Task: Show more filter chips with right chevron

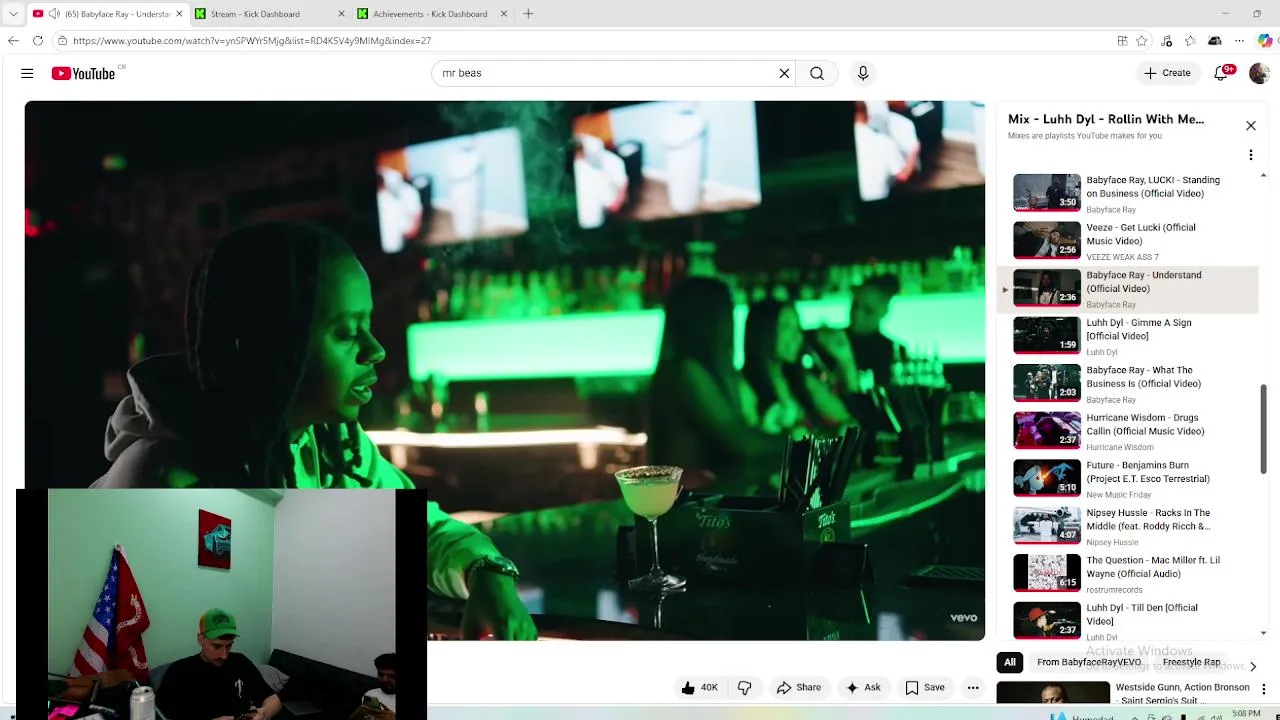Action: click(1252, 666)
